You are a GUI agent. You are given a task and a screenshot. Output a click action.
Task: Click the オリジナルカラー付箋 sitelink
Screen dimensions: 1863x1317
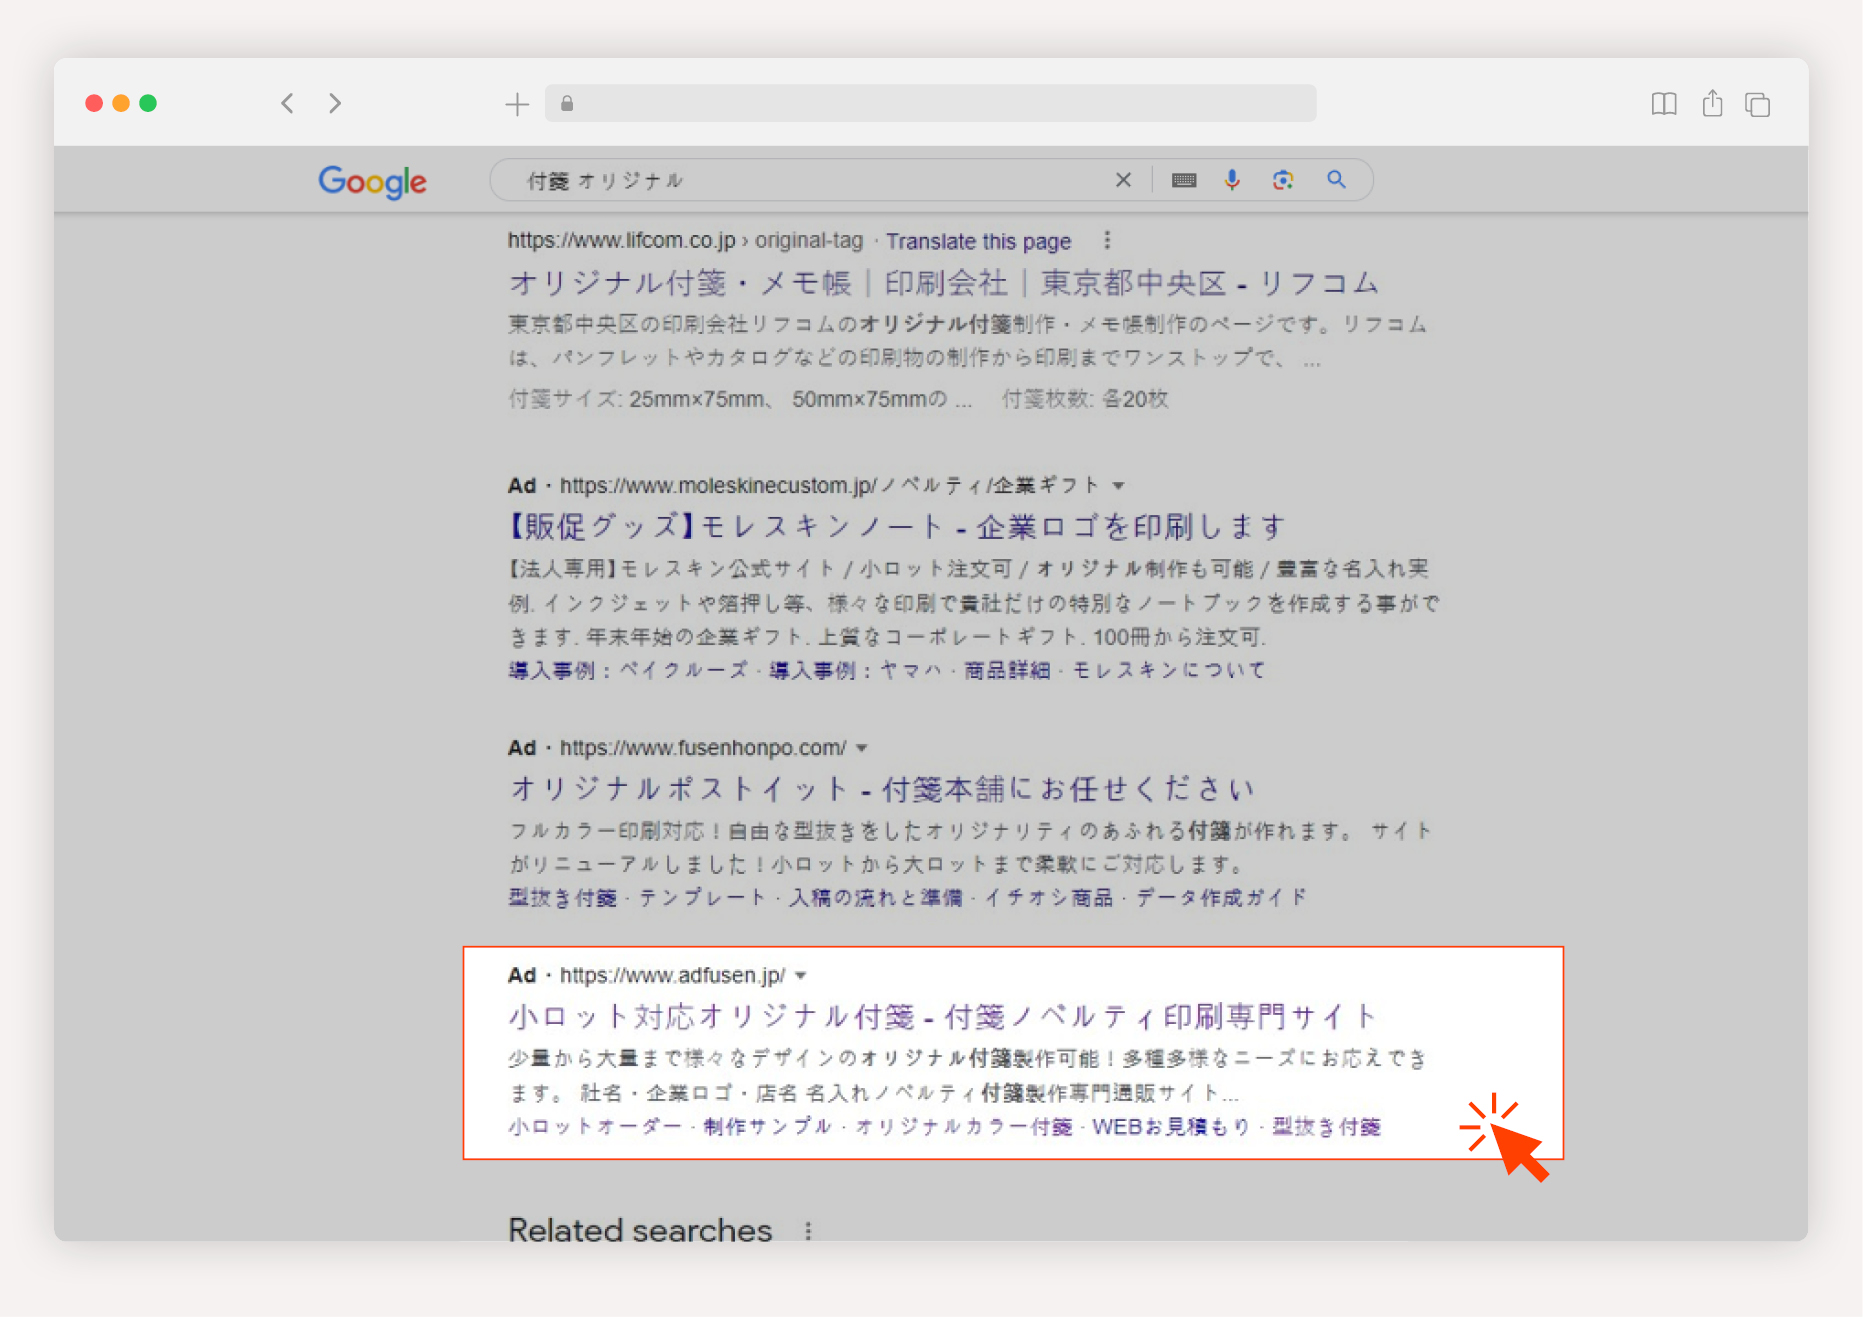tap(963, 1127)
